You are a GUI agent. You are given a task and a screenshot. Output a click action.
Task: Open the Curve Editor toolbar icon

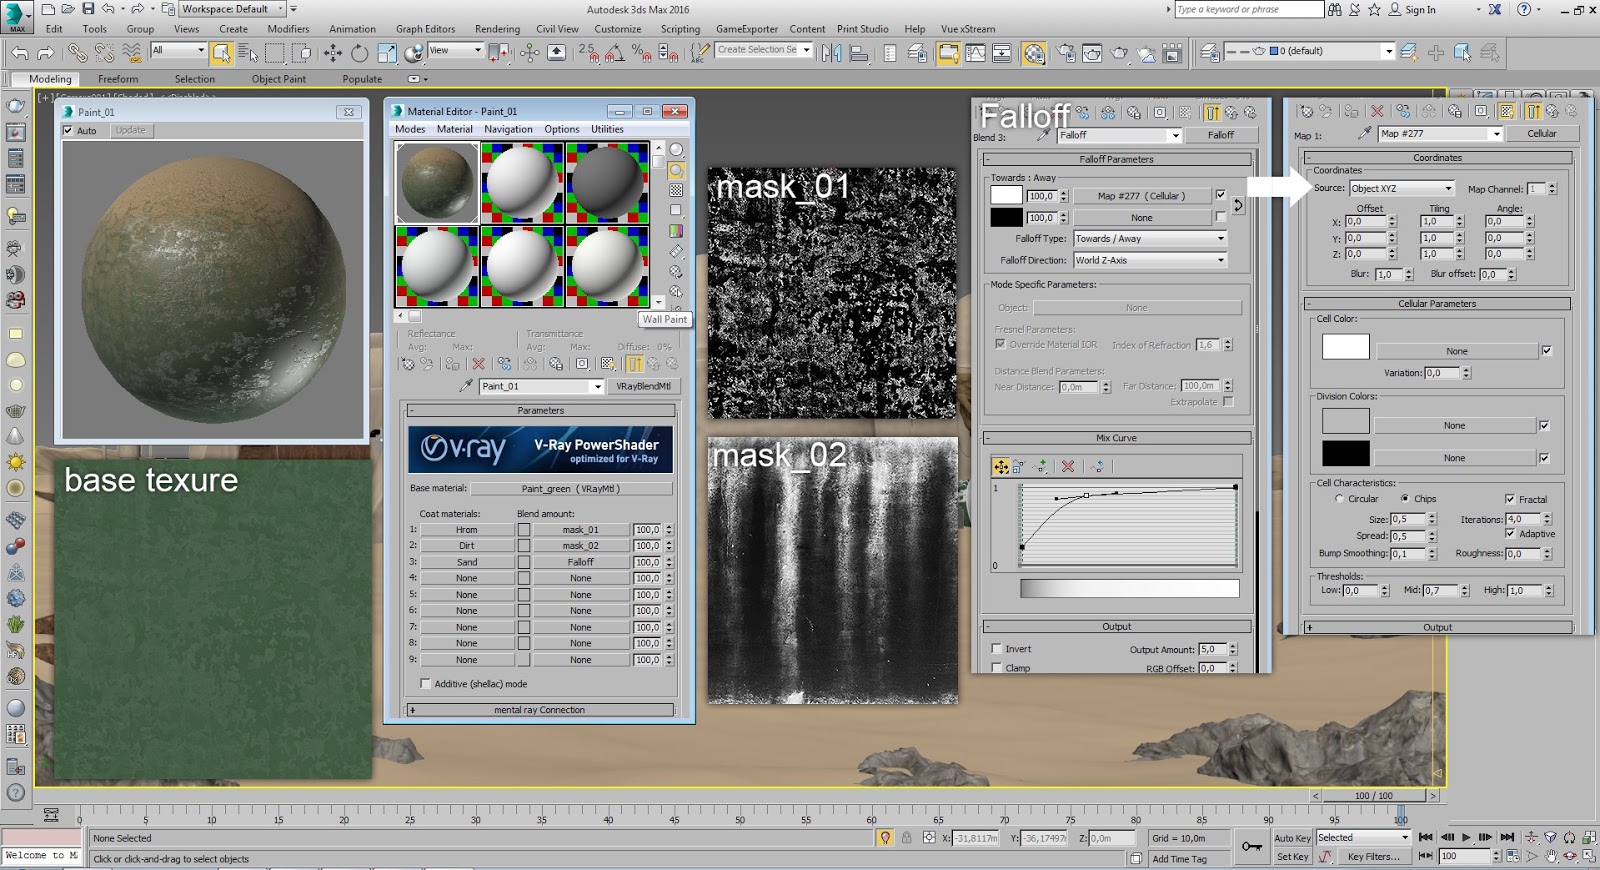click(975, 52)
